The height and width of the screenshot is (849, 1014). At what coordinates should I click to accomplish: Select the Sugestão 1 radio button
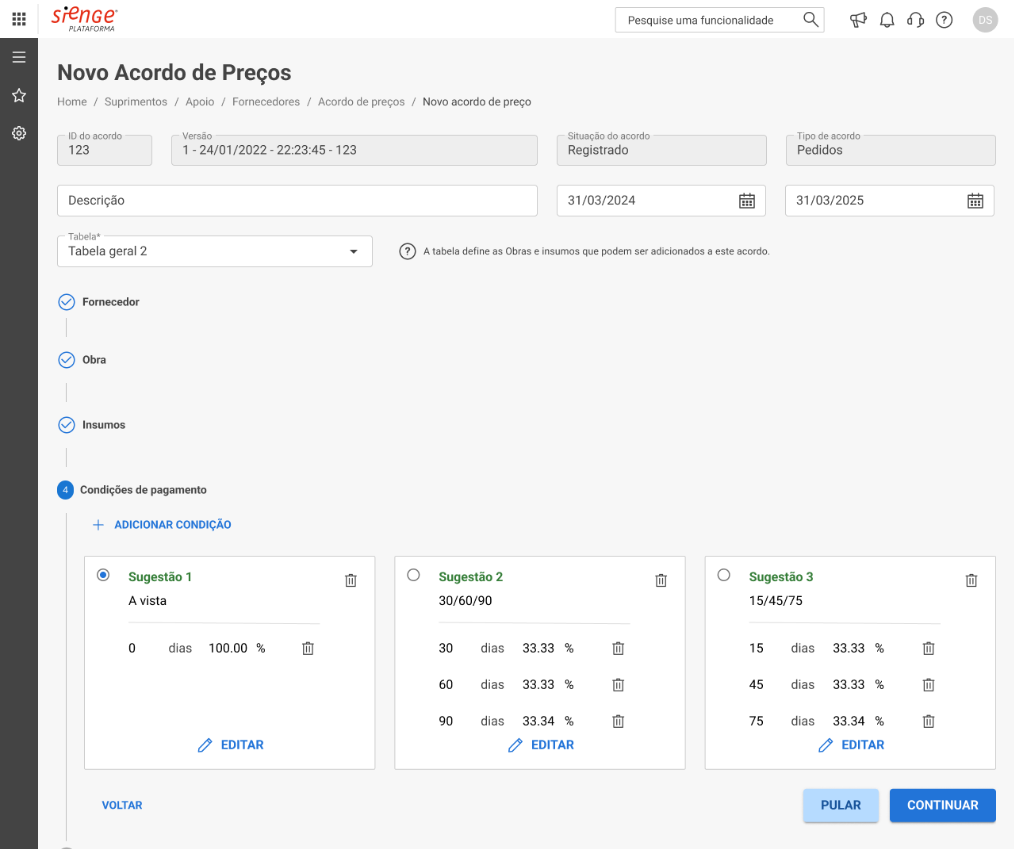coord(103,575)
